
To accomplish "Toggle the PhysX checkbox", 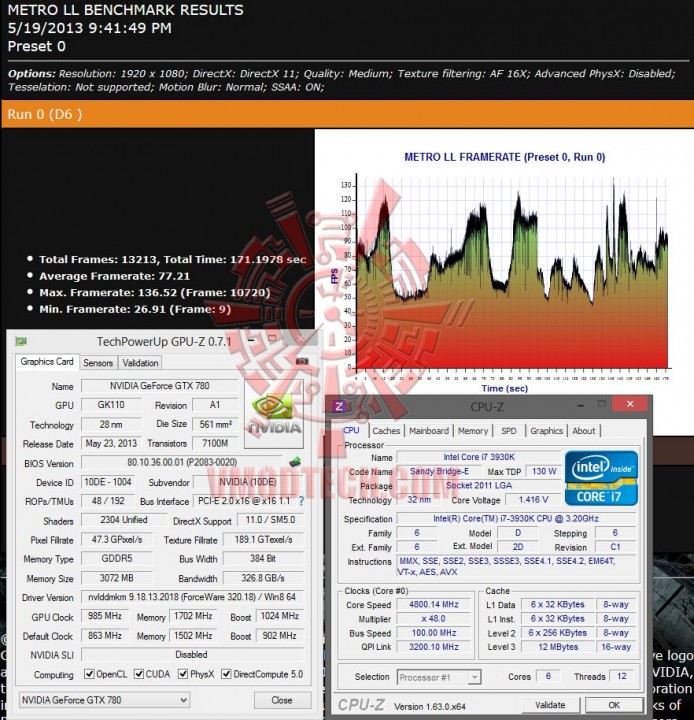I will 183,674.
